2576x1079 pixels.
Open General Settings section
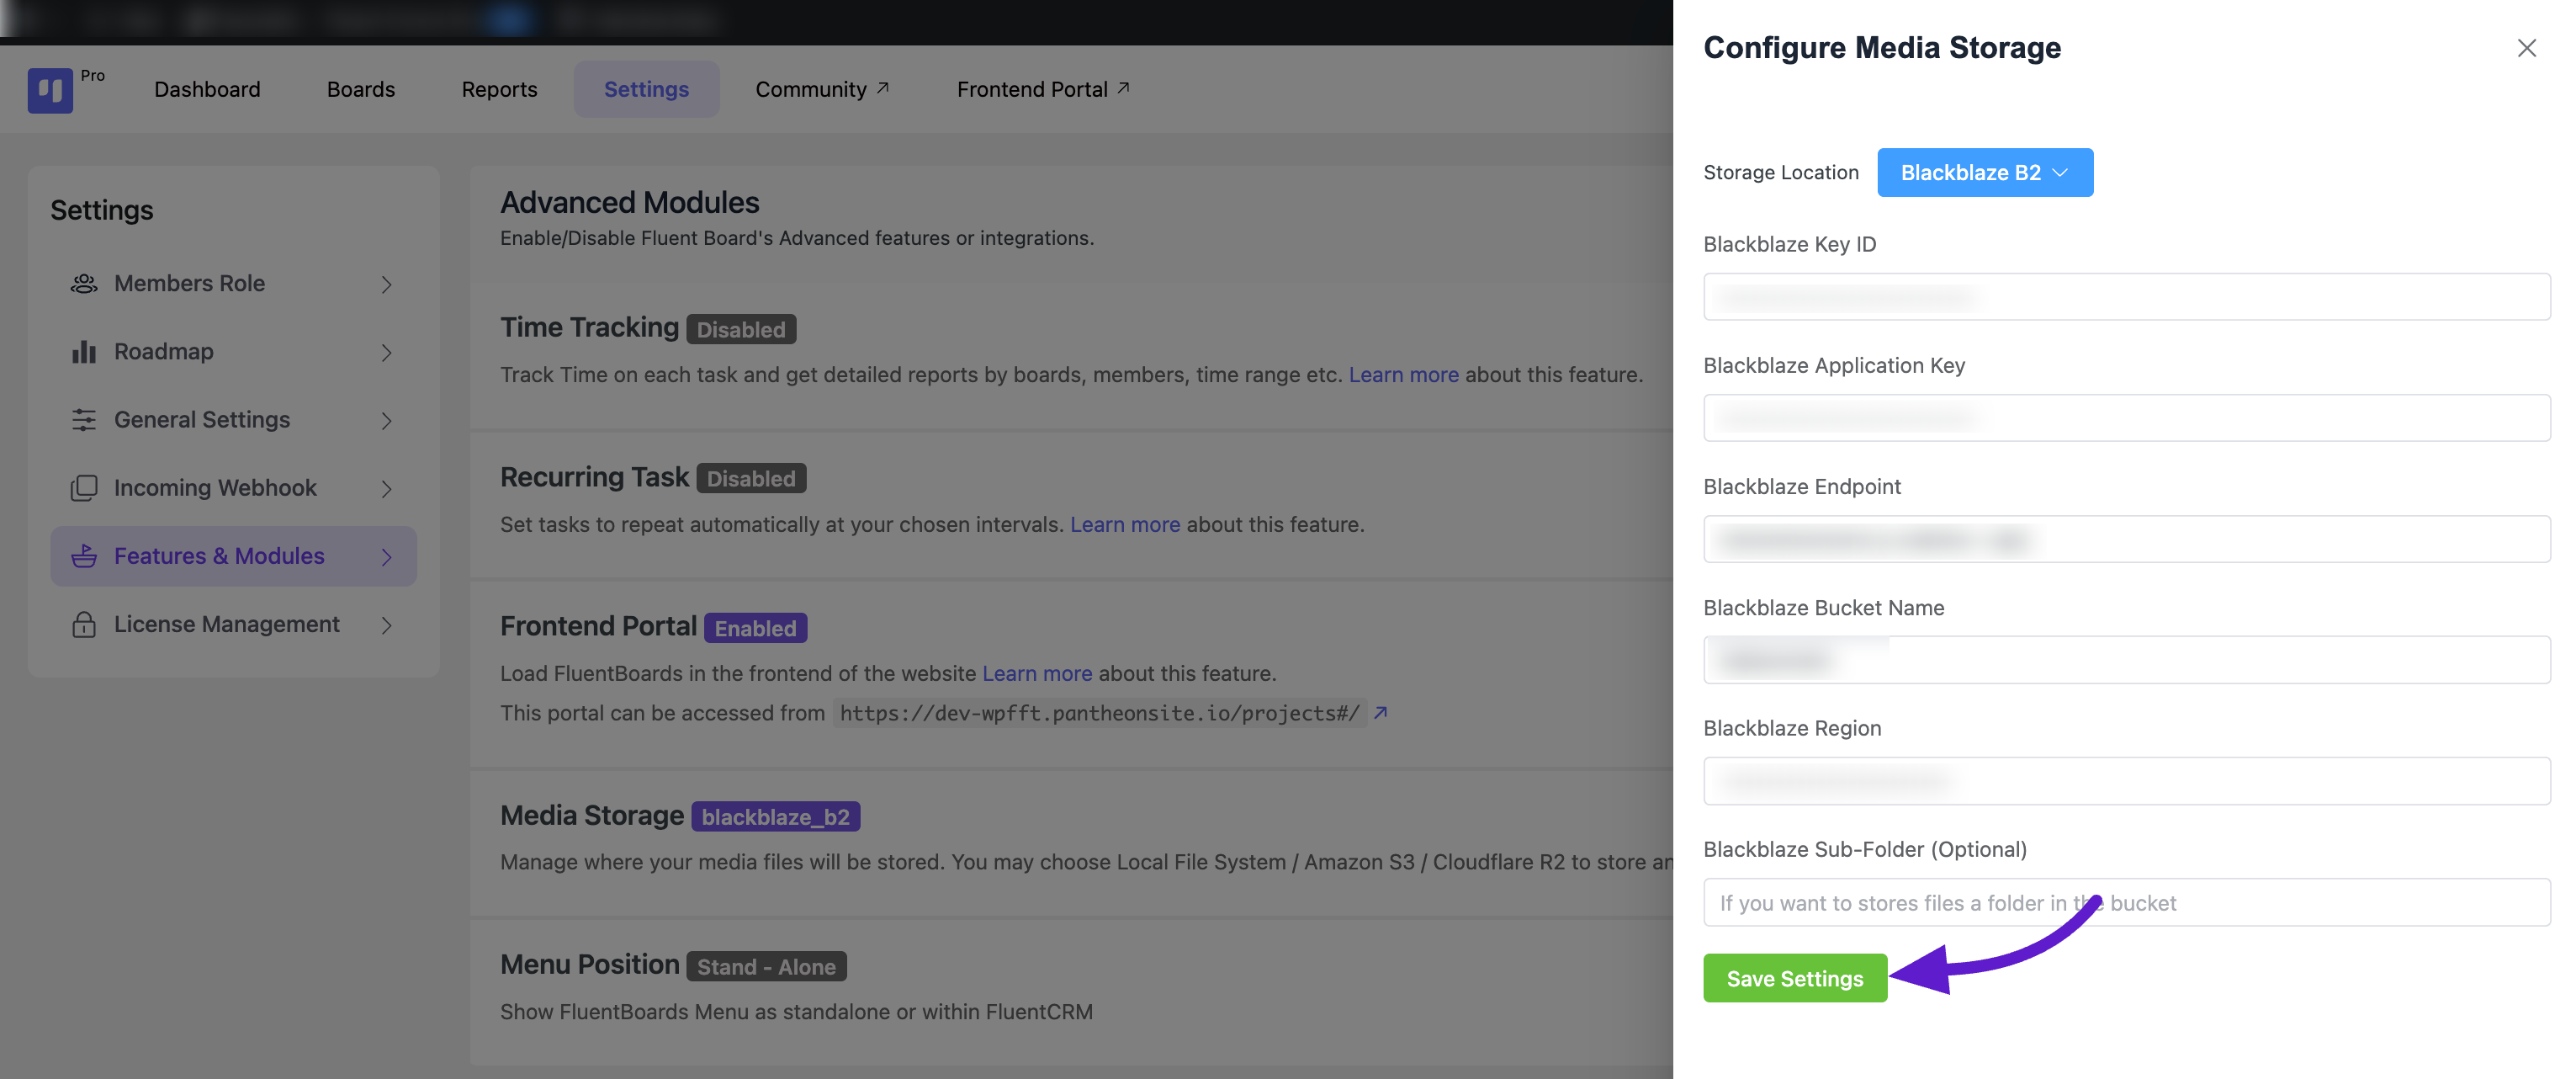click(x=234, y=420)
